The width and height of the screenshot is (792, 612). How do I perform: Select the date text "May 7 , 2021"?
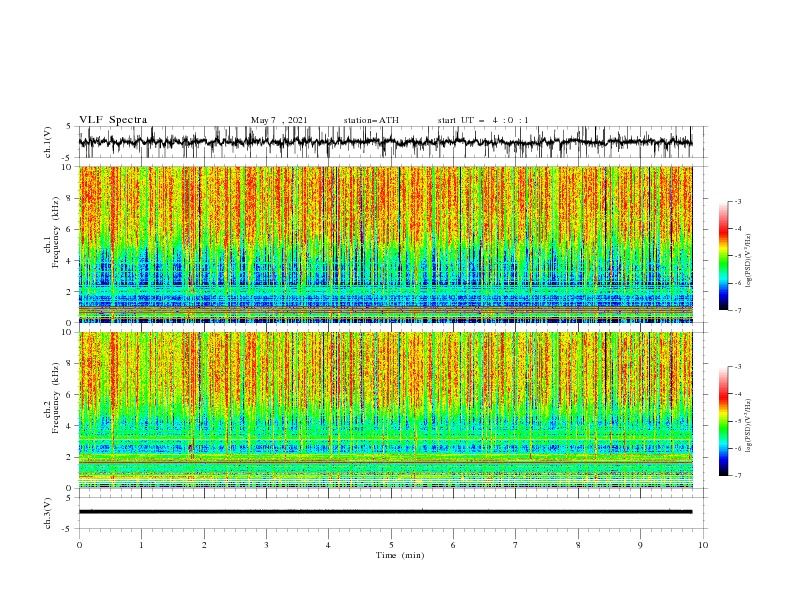click(x=279, y=120)
